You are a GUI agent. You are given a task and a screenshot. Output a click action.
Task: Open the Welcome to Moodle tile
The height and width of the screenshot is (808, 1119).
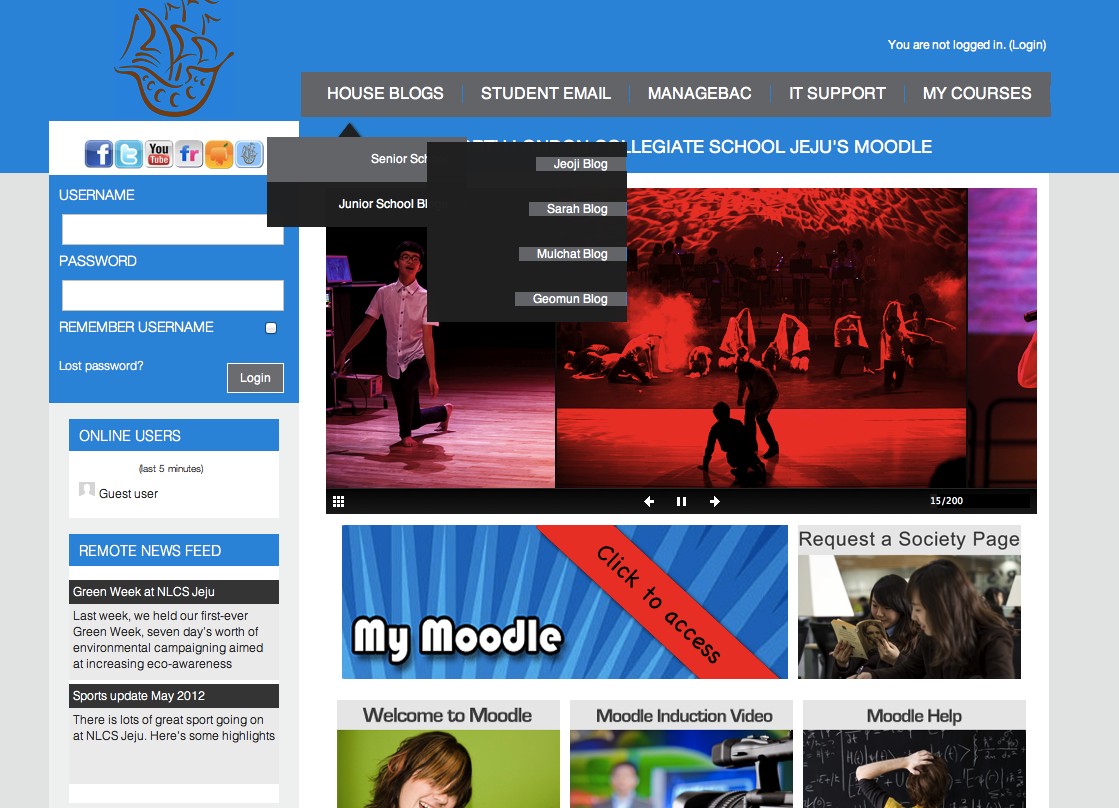(448, 754)
